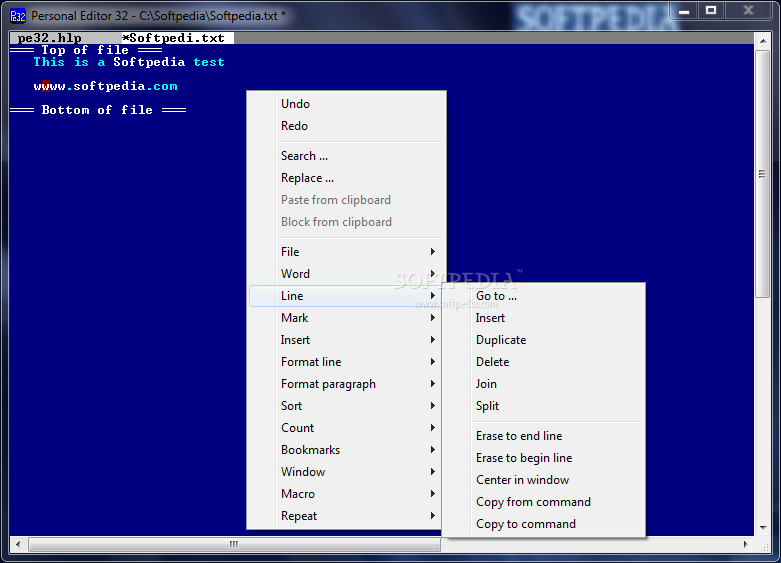
Task: Choose Erase to begin line
Action: tap(543, 457)
